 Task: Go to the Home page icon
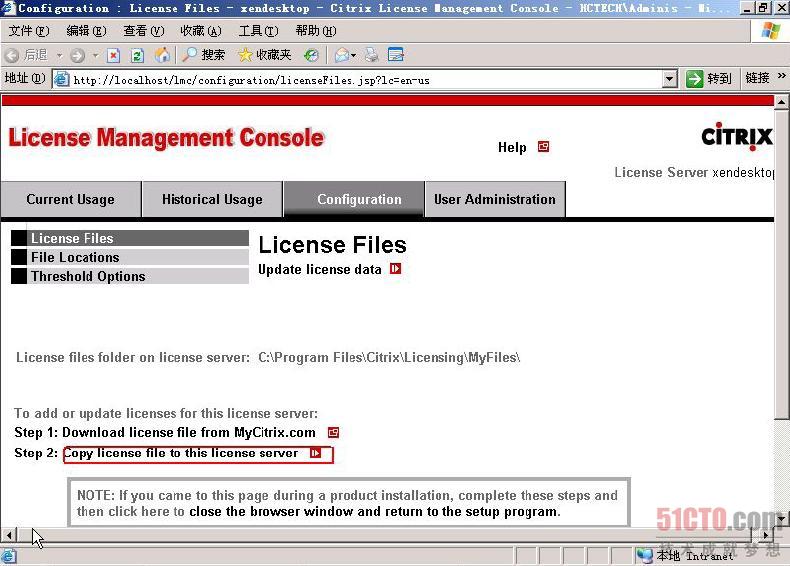tap(162, 55)
